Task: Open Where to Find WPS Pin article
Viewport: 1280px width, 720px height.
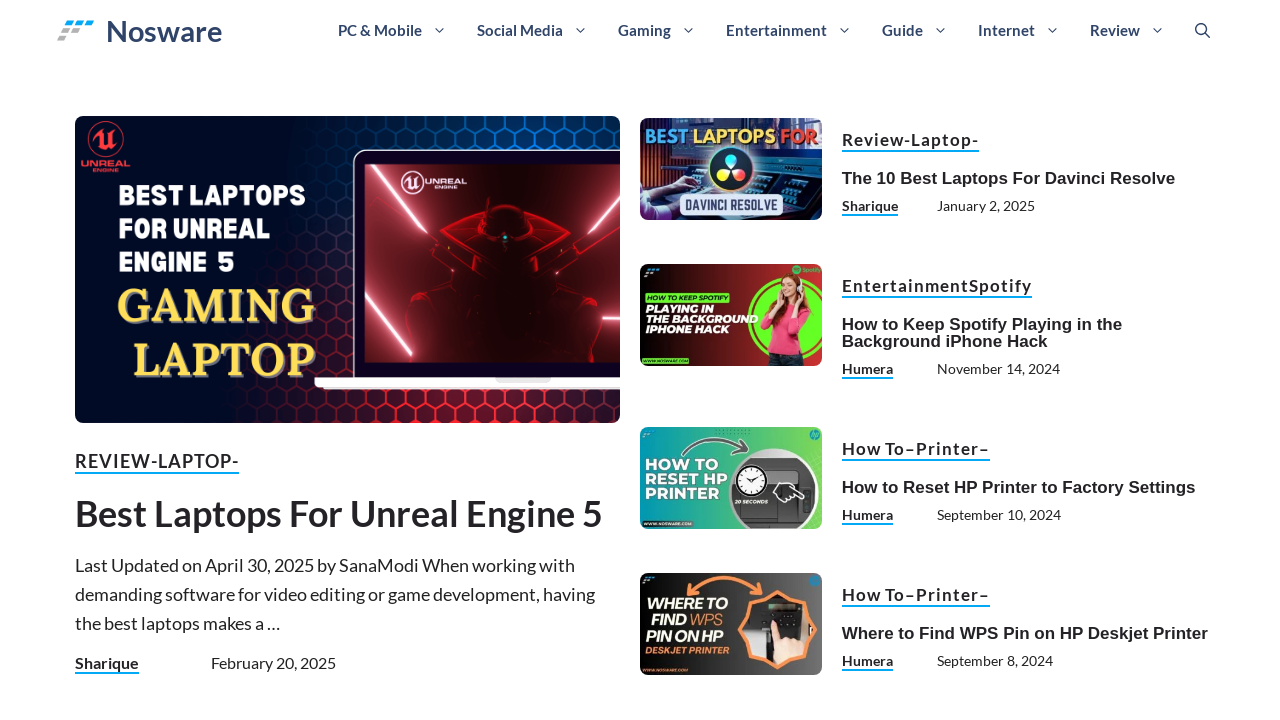Action: 1025,633
